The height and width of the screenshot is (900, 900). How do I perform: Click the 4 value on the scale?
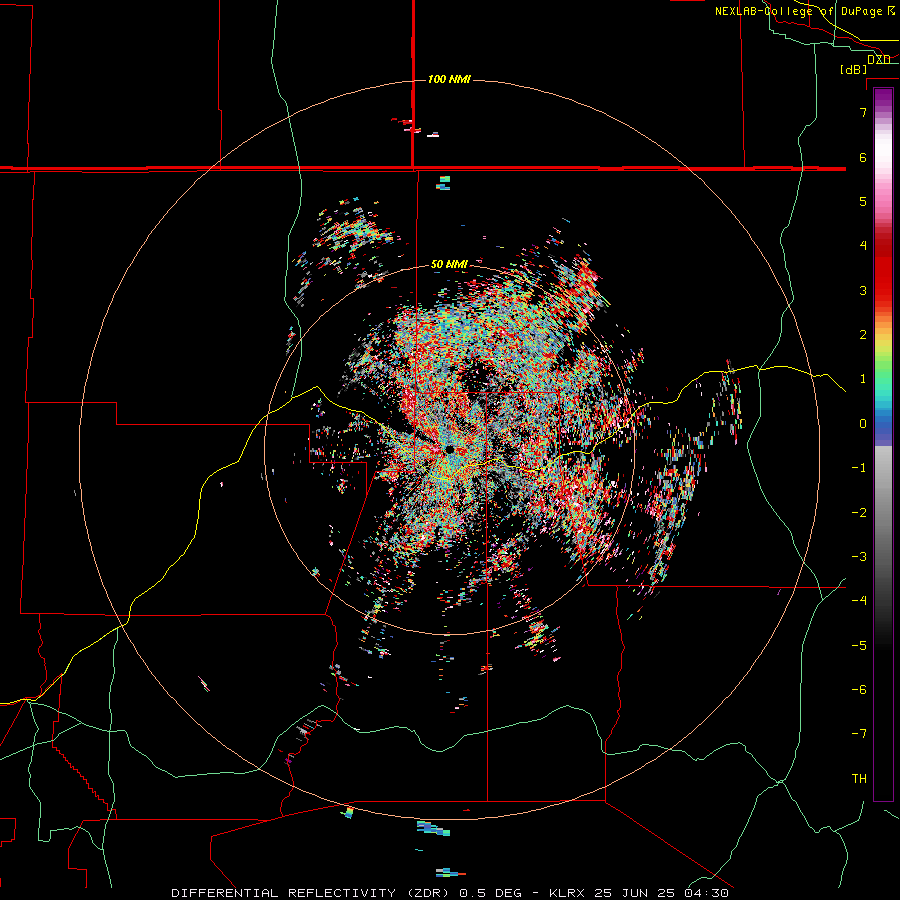pos(863,246)
